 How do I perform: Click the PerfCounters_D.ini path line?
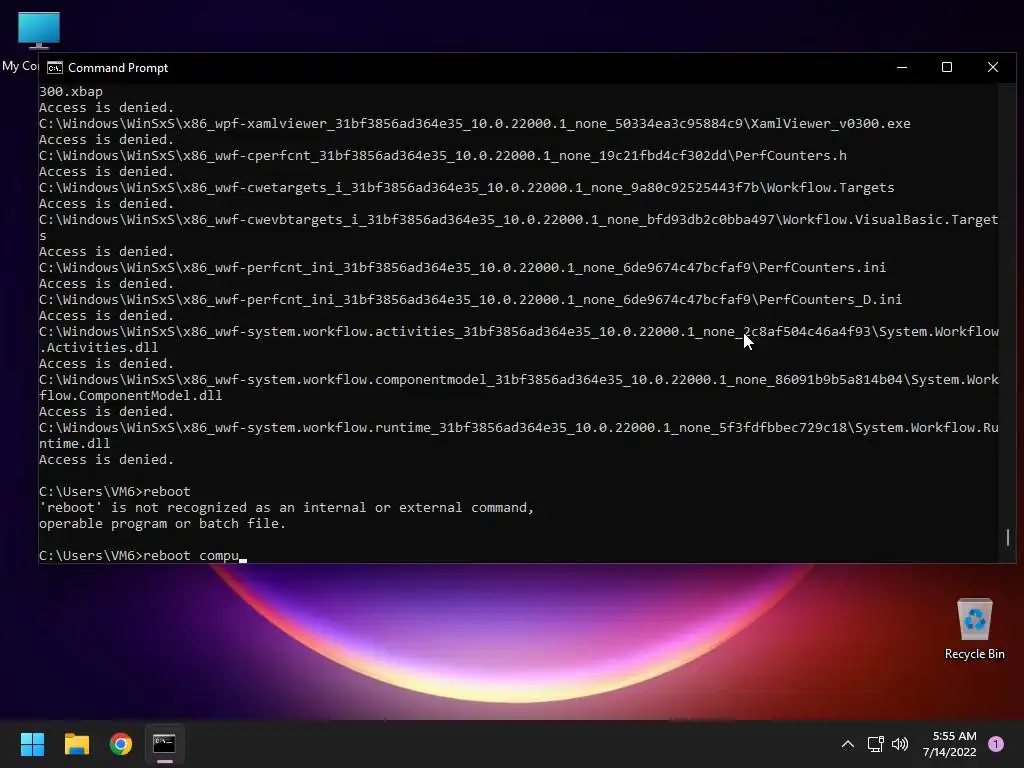pos(470,300)
